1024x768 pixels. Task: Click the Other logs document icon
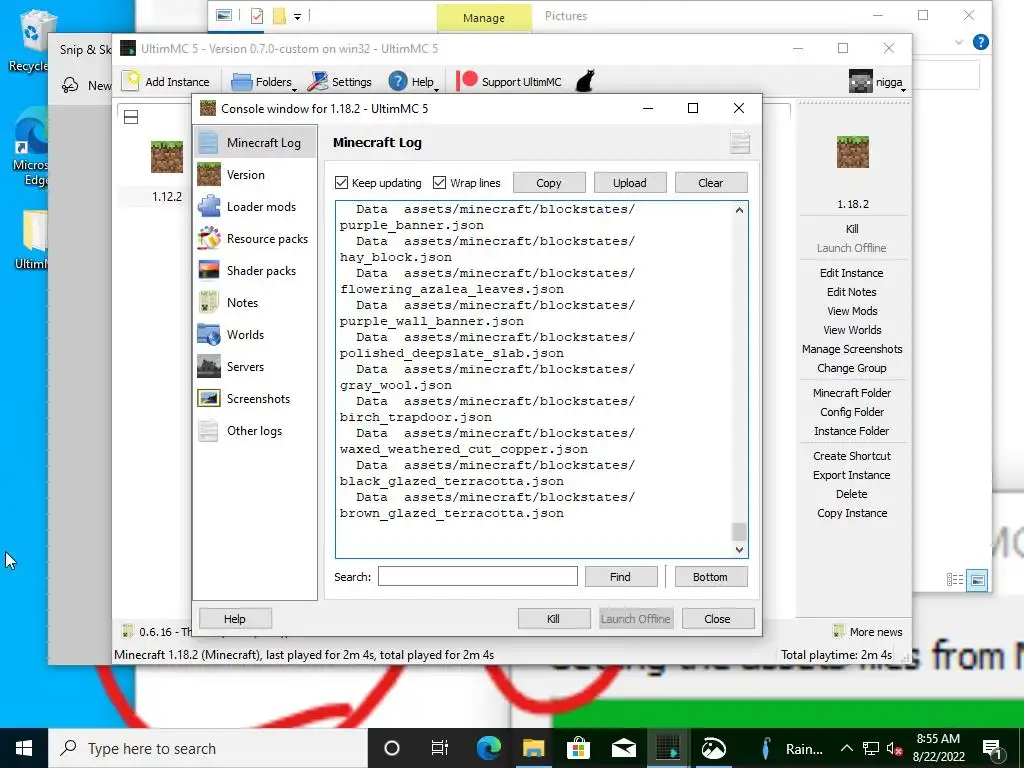coord(209,430)
